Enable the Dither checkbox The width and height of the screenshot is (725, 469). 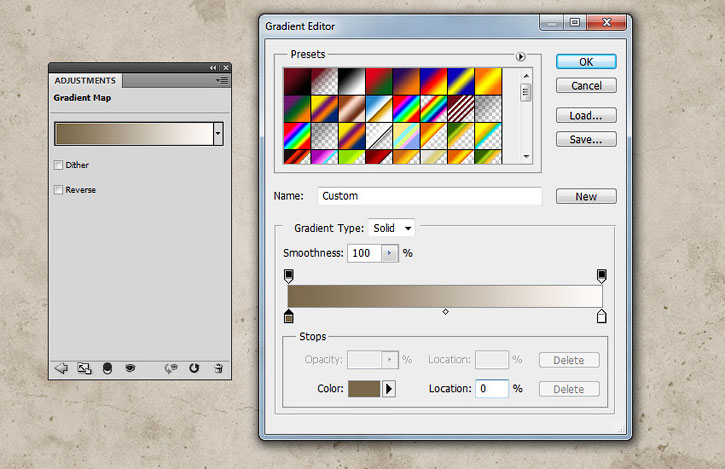click(x=58, y=165)
